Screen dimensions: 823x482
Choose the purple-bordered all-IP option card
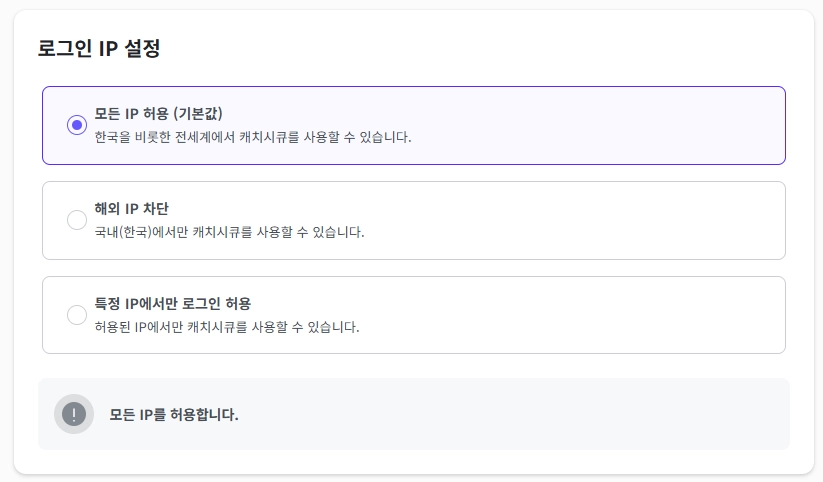click(x=600, y=125)
